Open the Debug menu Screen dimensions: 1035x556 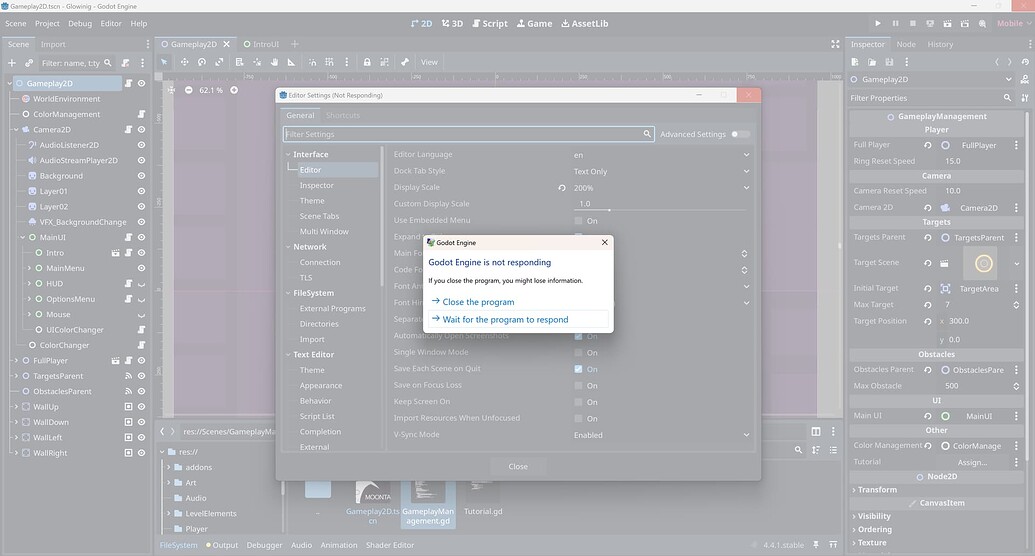80,23
